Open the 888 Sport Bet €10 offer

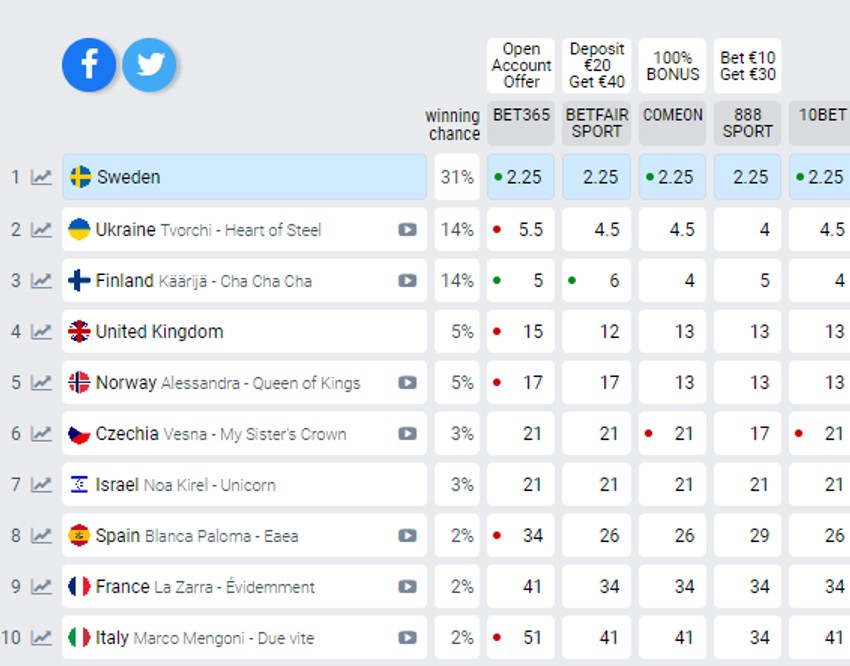[x=747, y=66]
